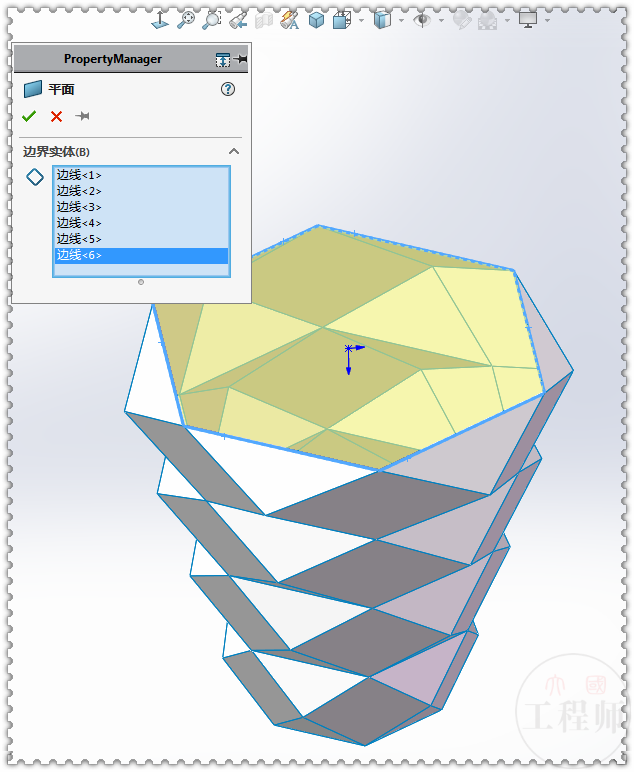Select 边线<3> in the list
Image resolution: width=634 pixels, height=772 pixels.
tap(141, 207)
